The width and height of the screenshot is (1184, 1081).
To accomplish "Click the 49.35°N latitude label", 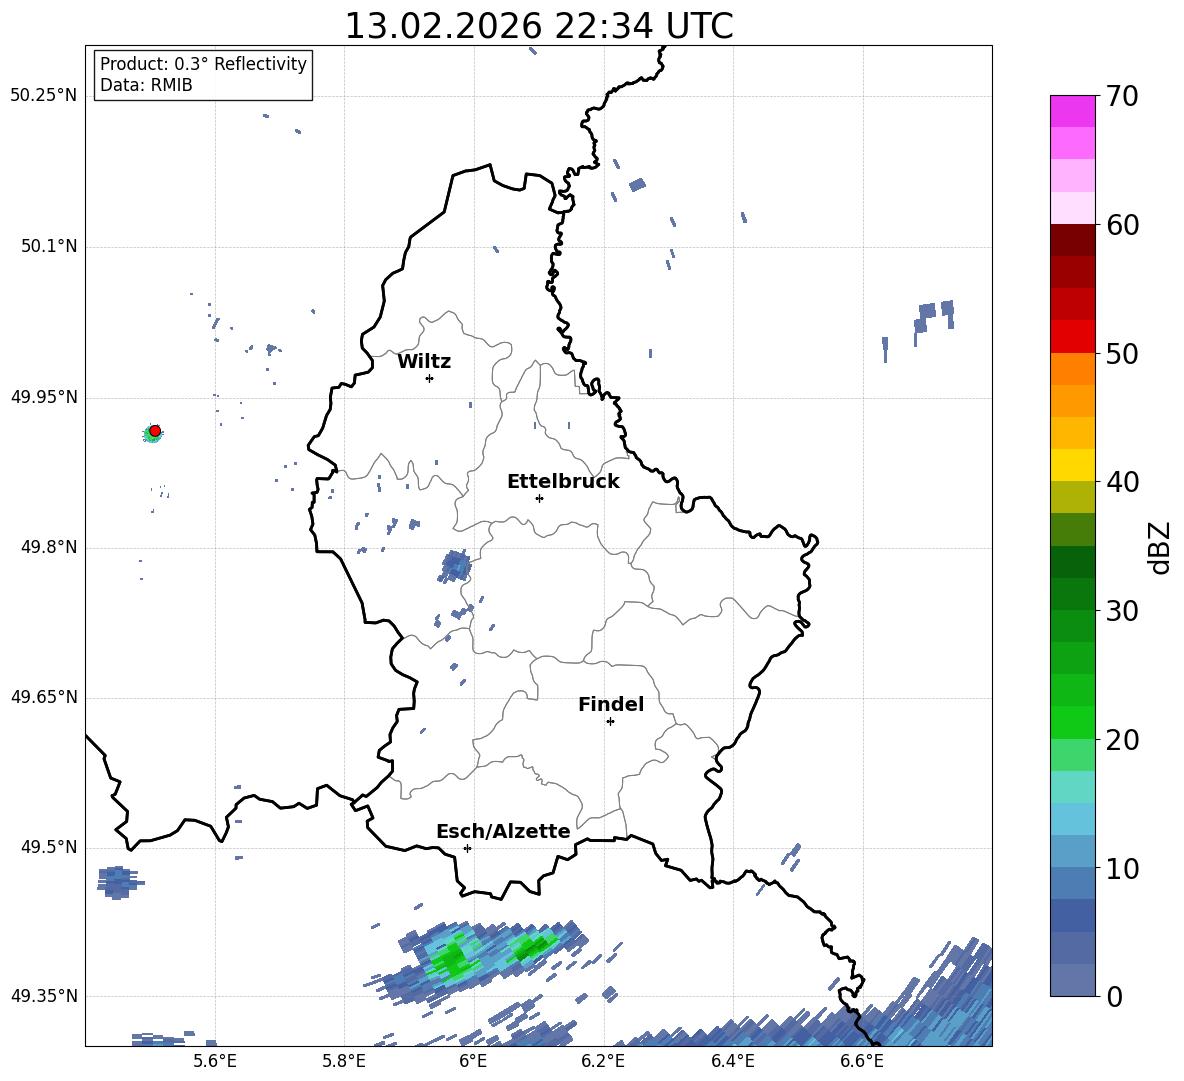I will click(44, 996).
